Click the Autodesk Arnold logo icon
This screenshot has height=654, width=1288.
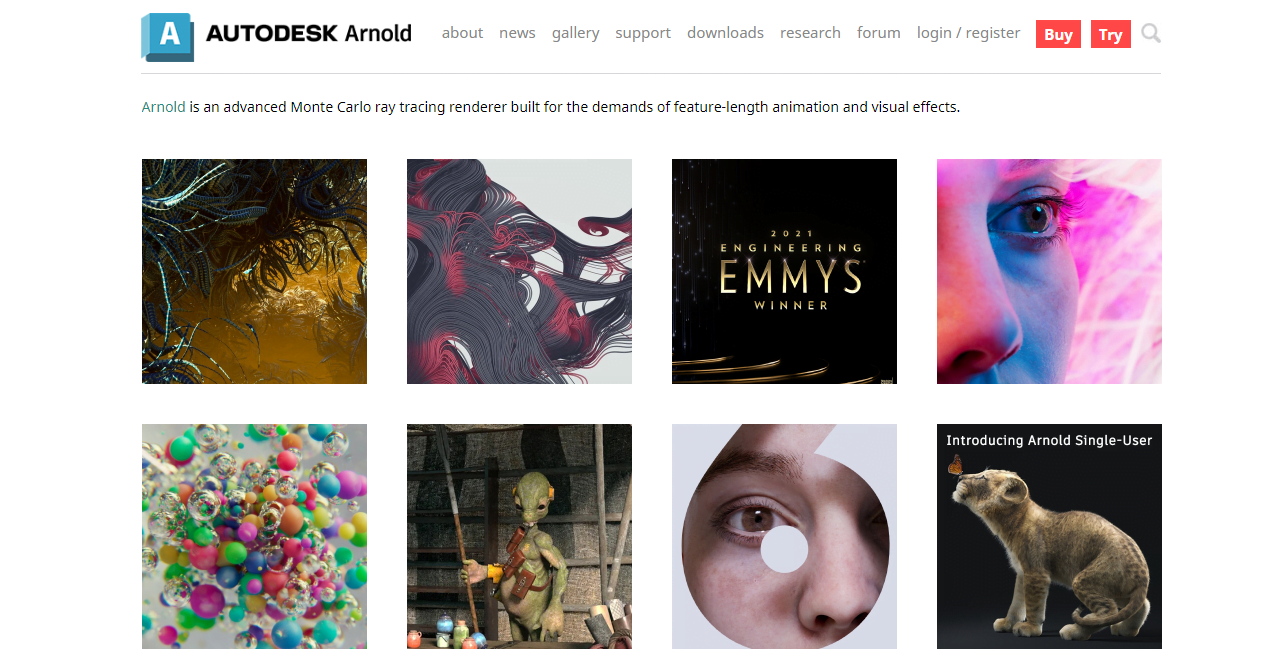(167, 37)
